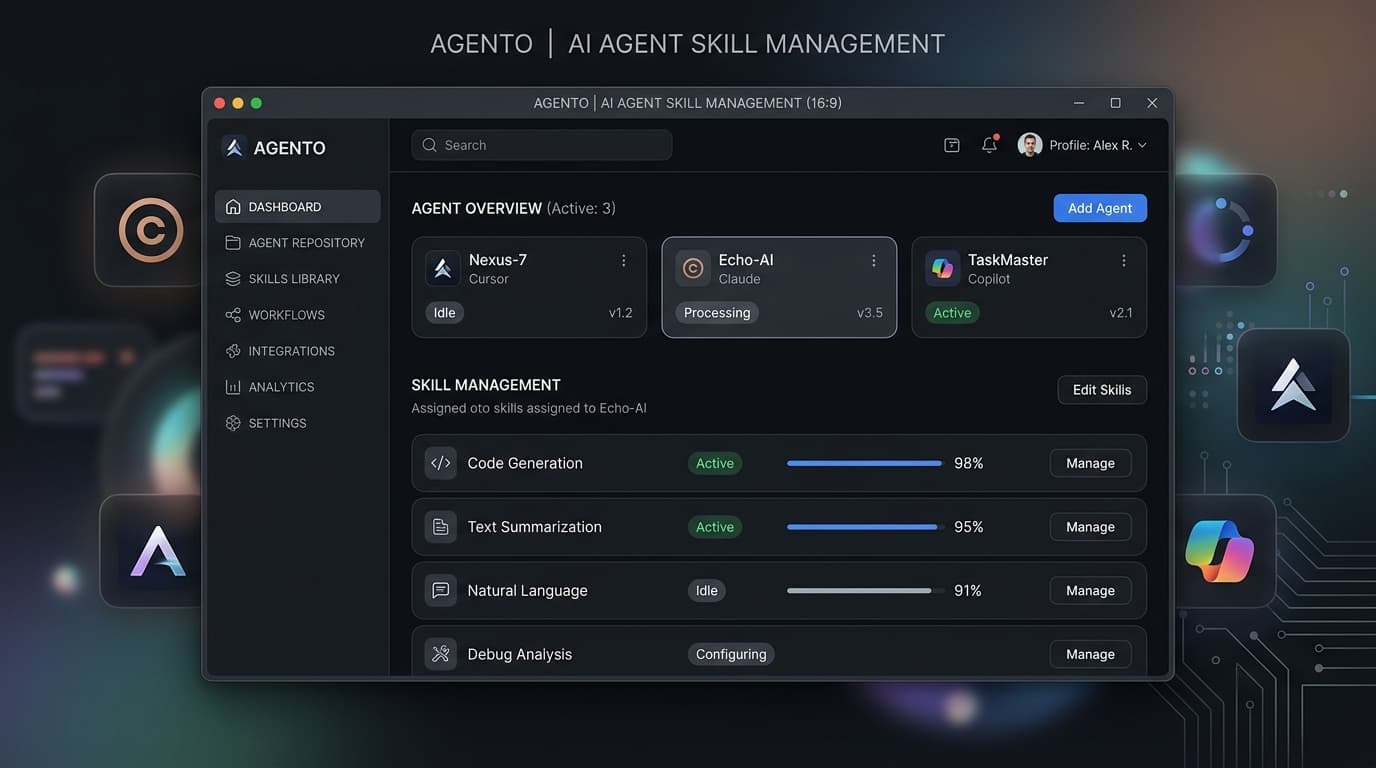The height and width of the screenshot is (768, 1376).
Task: Click the Nexus-7 Cursor logo icon
Action: 443,268
